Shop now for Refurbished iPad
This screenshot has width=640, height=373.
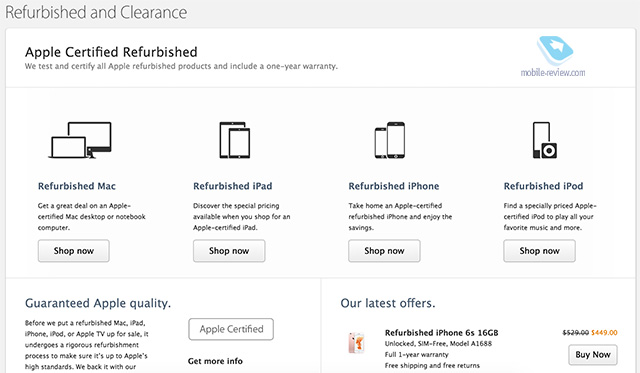229,251
